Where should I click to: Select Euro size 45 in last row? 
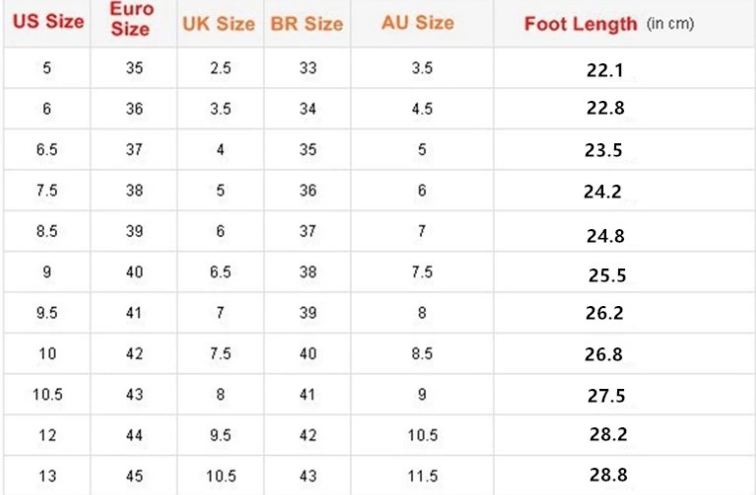click(135, 476)
